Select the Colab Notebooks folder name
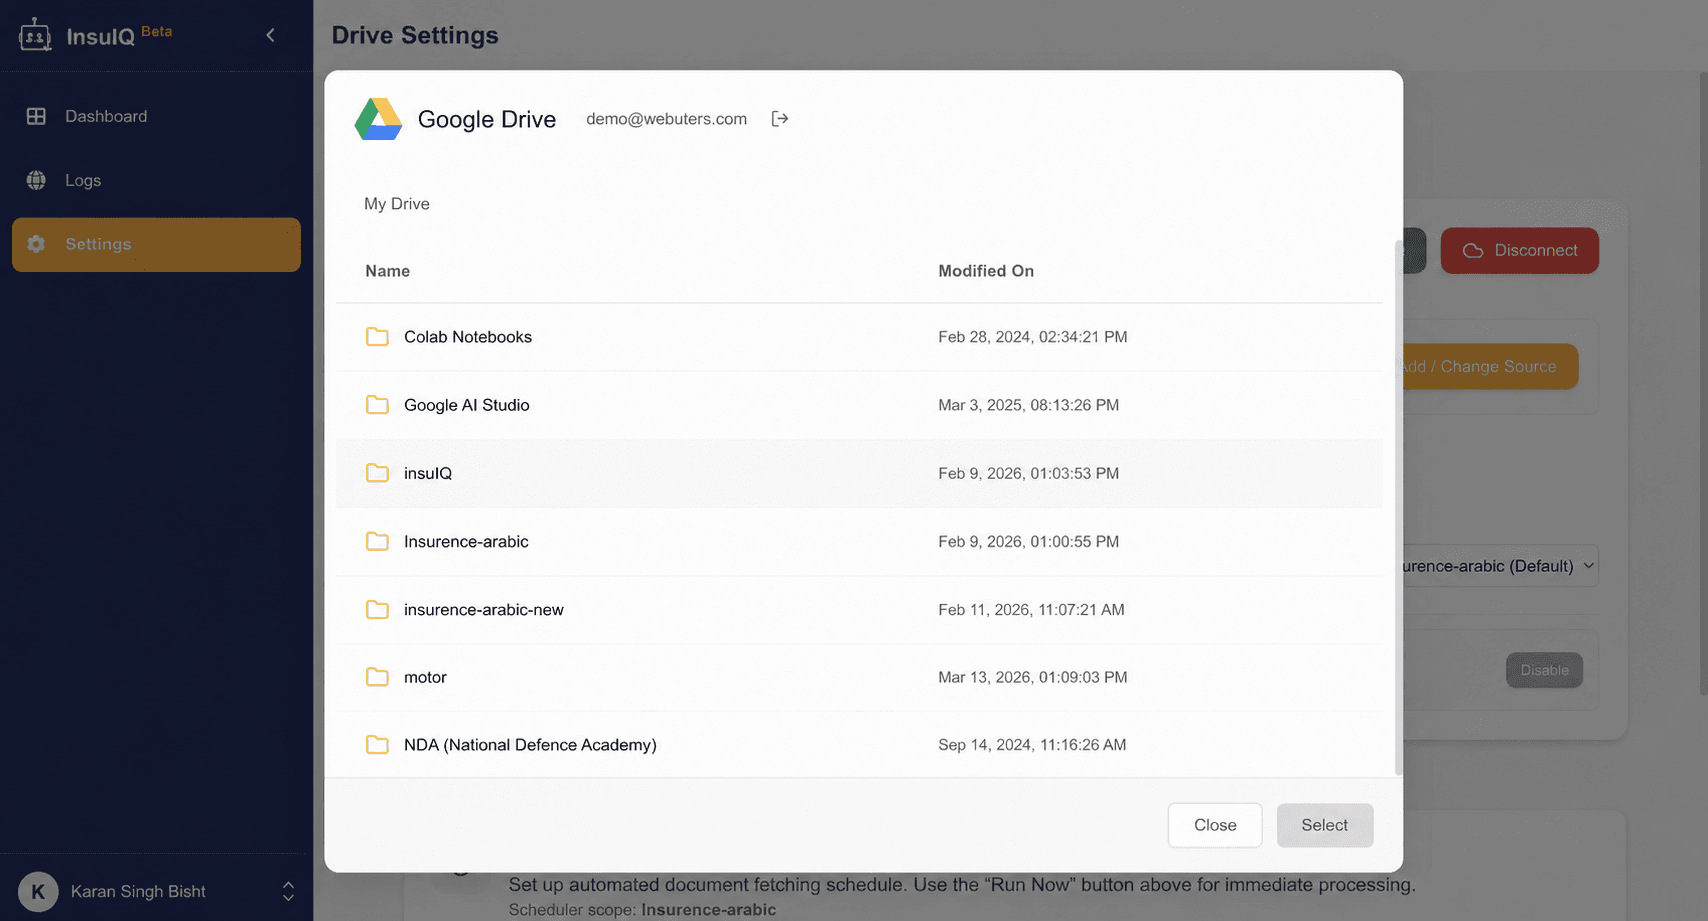Image resolution: width=1708 pixels, height=921 pixels. click(468, 337)
